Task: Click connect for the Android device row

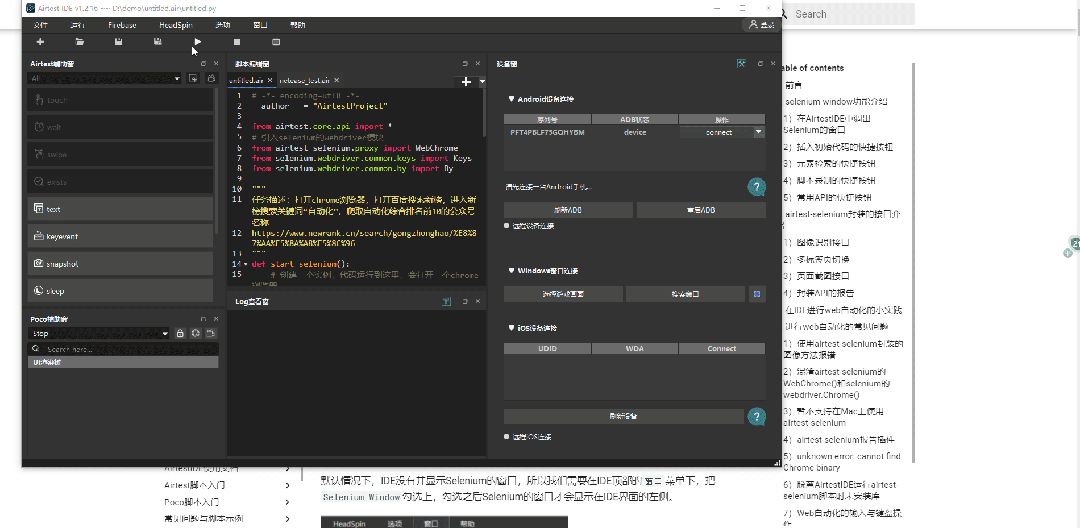Action: [x=718, y=132]
